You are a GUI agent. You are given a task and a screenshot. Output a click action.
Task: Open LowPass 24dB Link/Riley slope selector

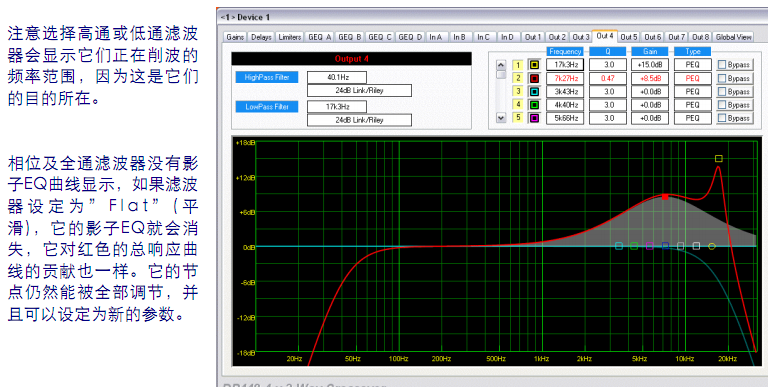(359, 120)
